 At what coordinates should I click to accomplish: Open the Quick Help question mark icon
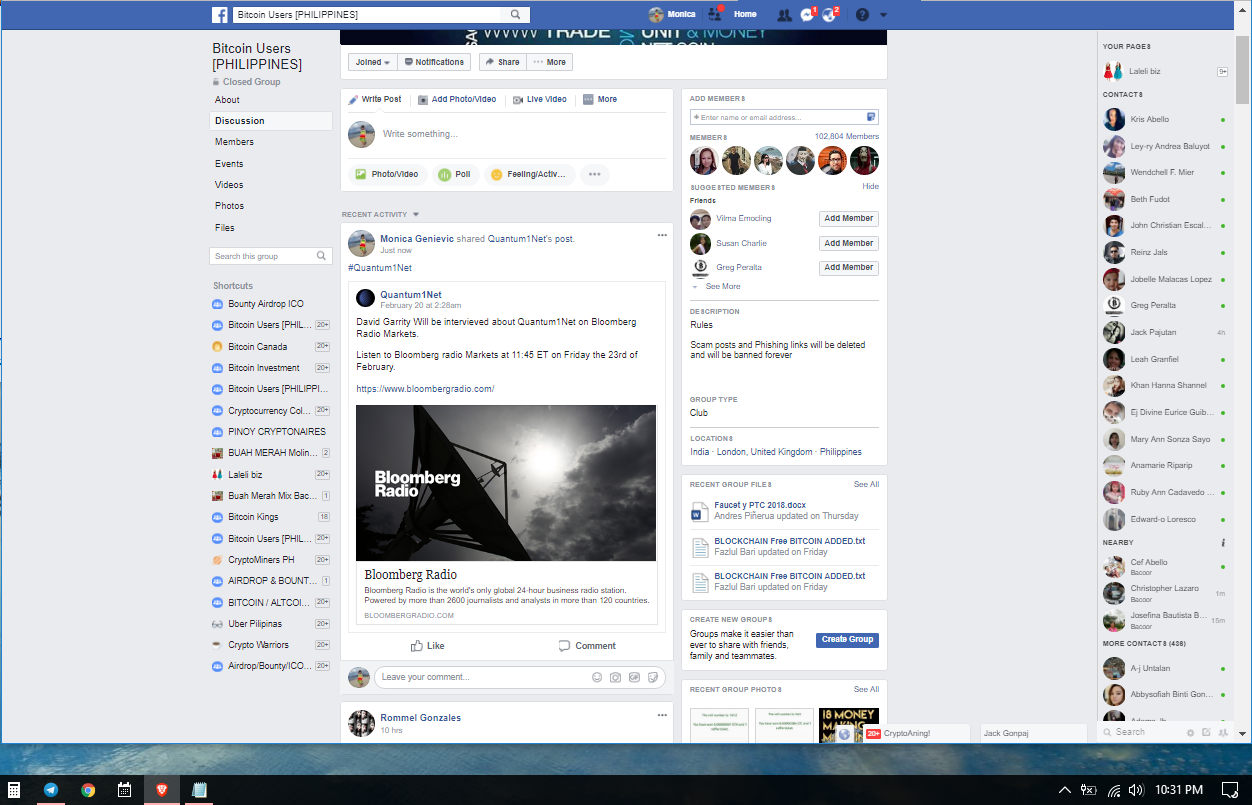(x=862, y=15)
